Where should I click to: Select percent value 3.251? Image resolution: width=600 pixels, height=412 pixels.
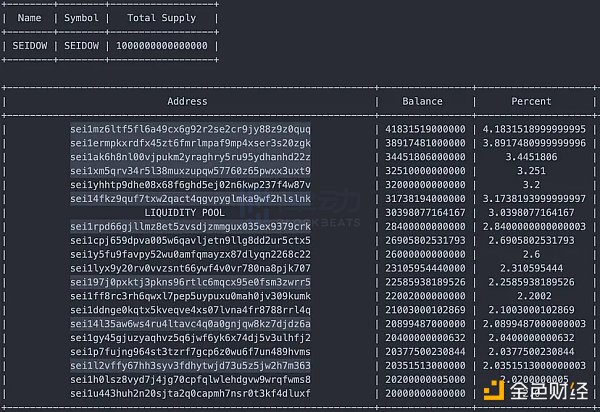coord(532,171)
